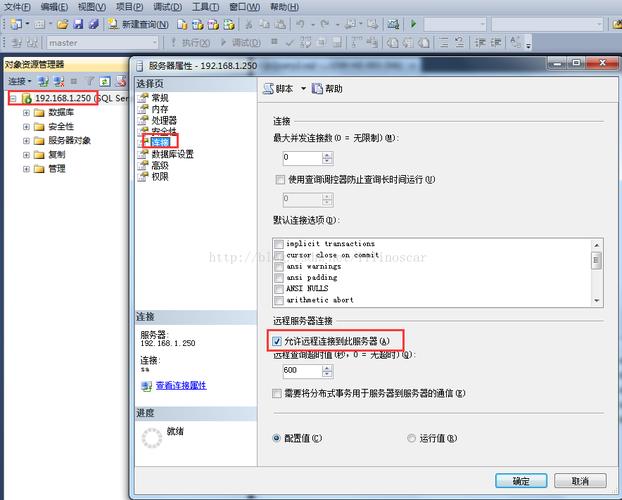Image resolution: width=622 pixels, height=500 pixels.
Task: Check ANSI NULLS option
Action: click(x=279, y=288)
